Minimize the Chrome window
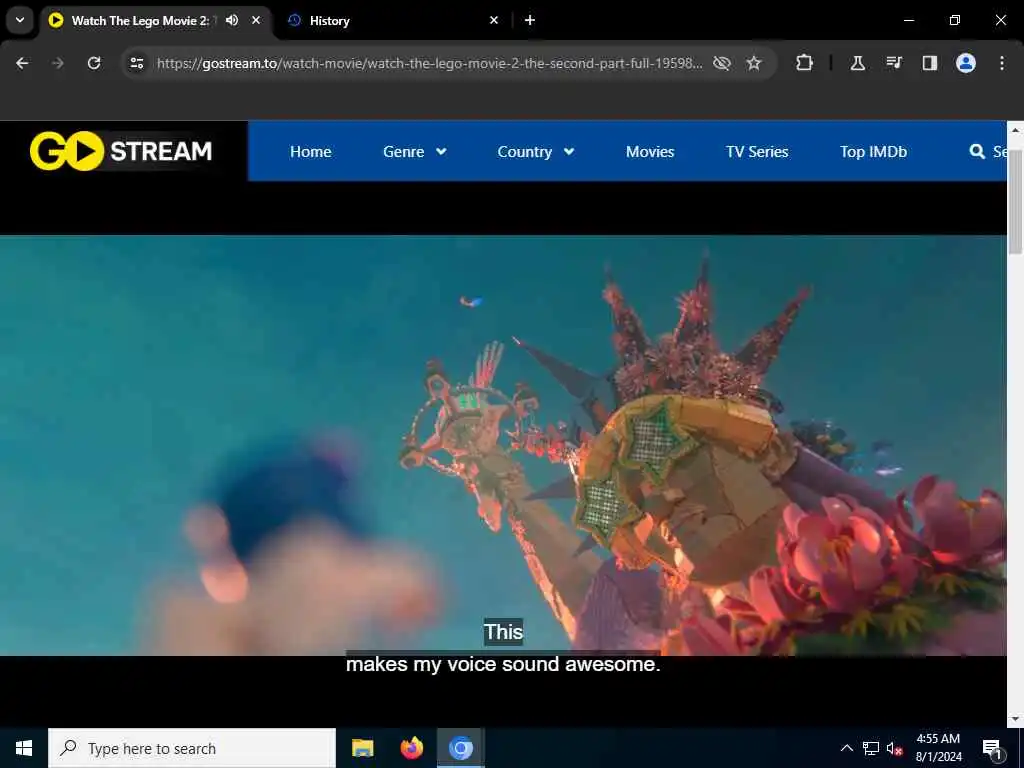The width and height of the screenshot is (1024, 768). [x=908, y=20]
